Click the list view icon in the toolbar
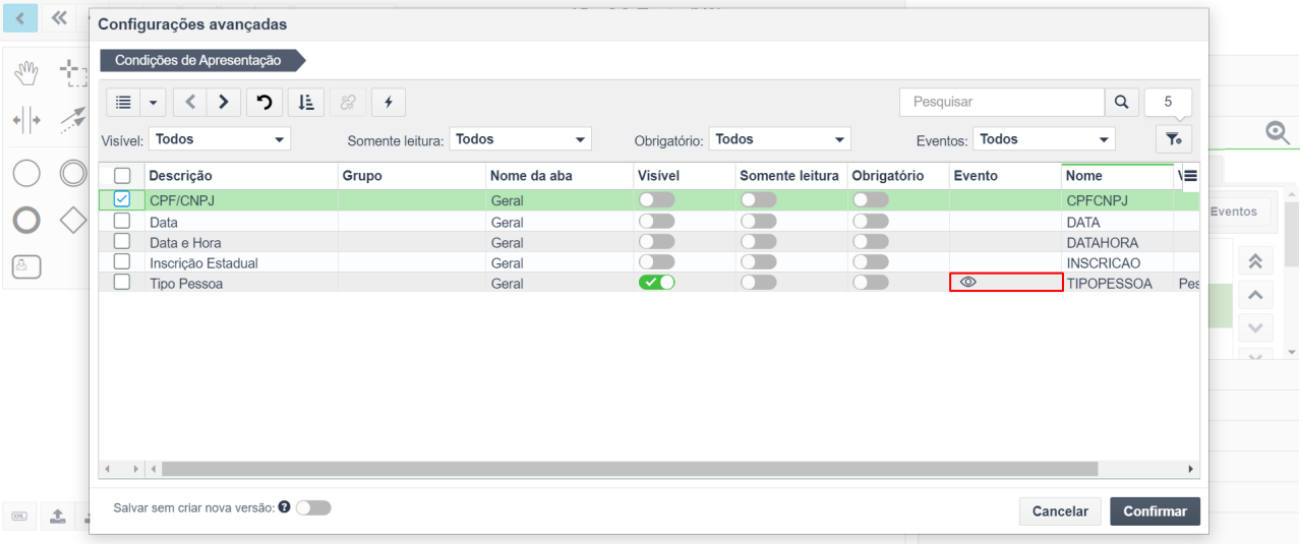The image size is (1302, 544). [124, 102]
